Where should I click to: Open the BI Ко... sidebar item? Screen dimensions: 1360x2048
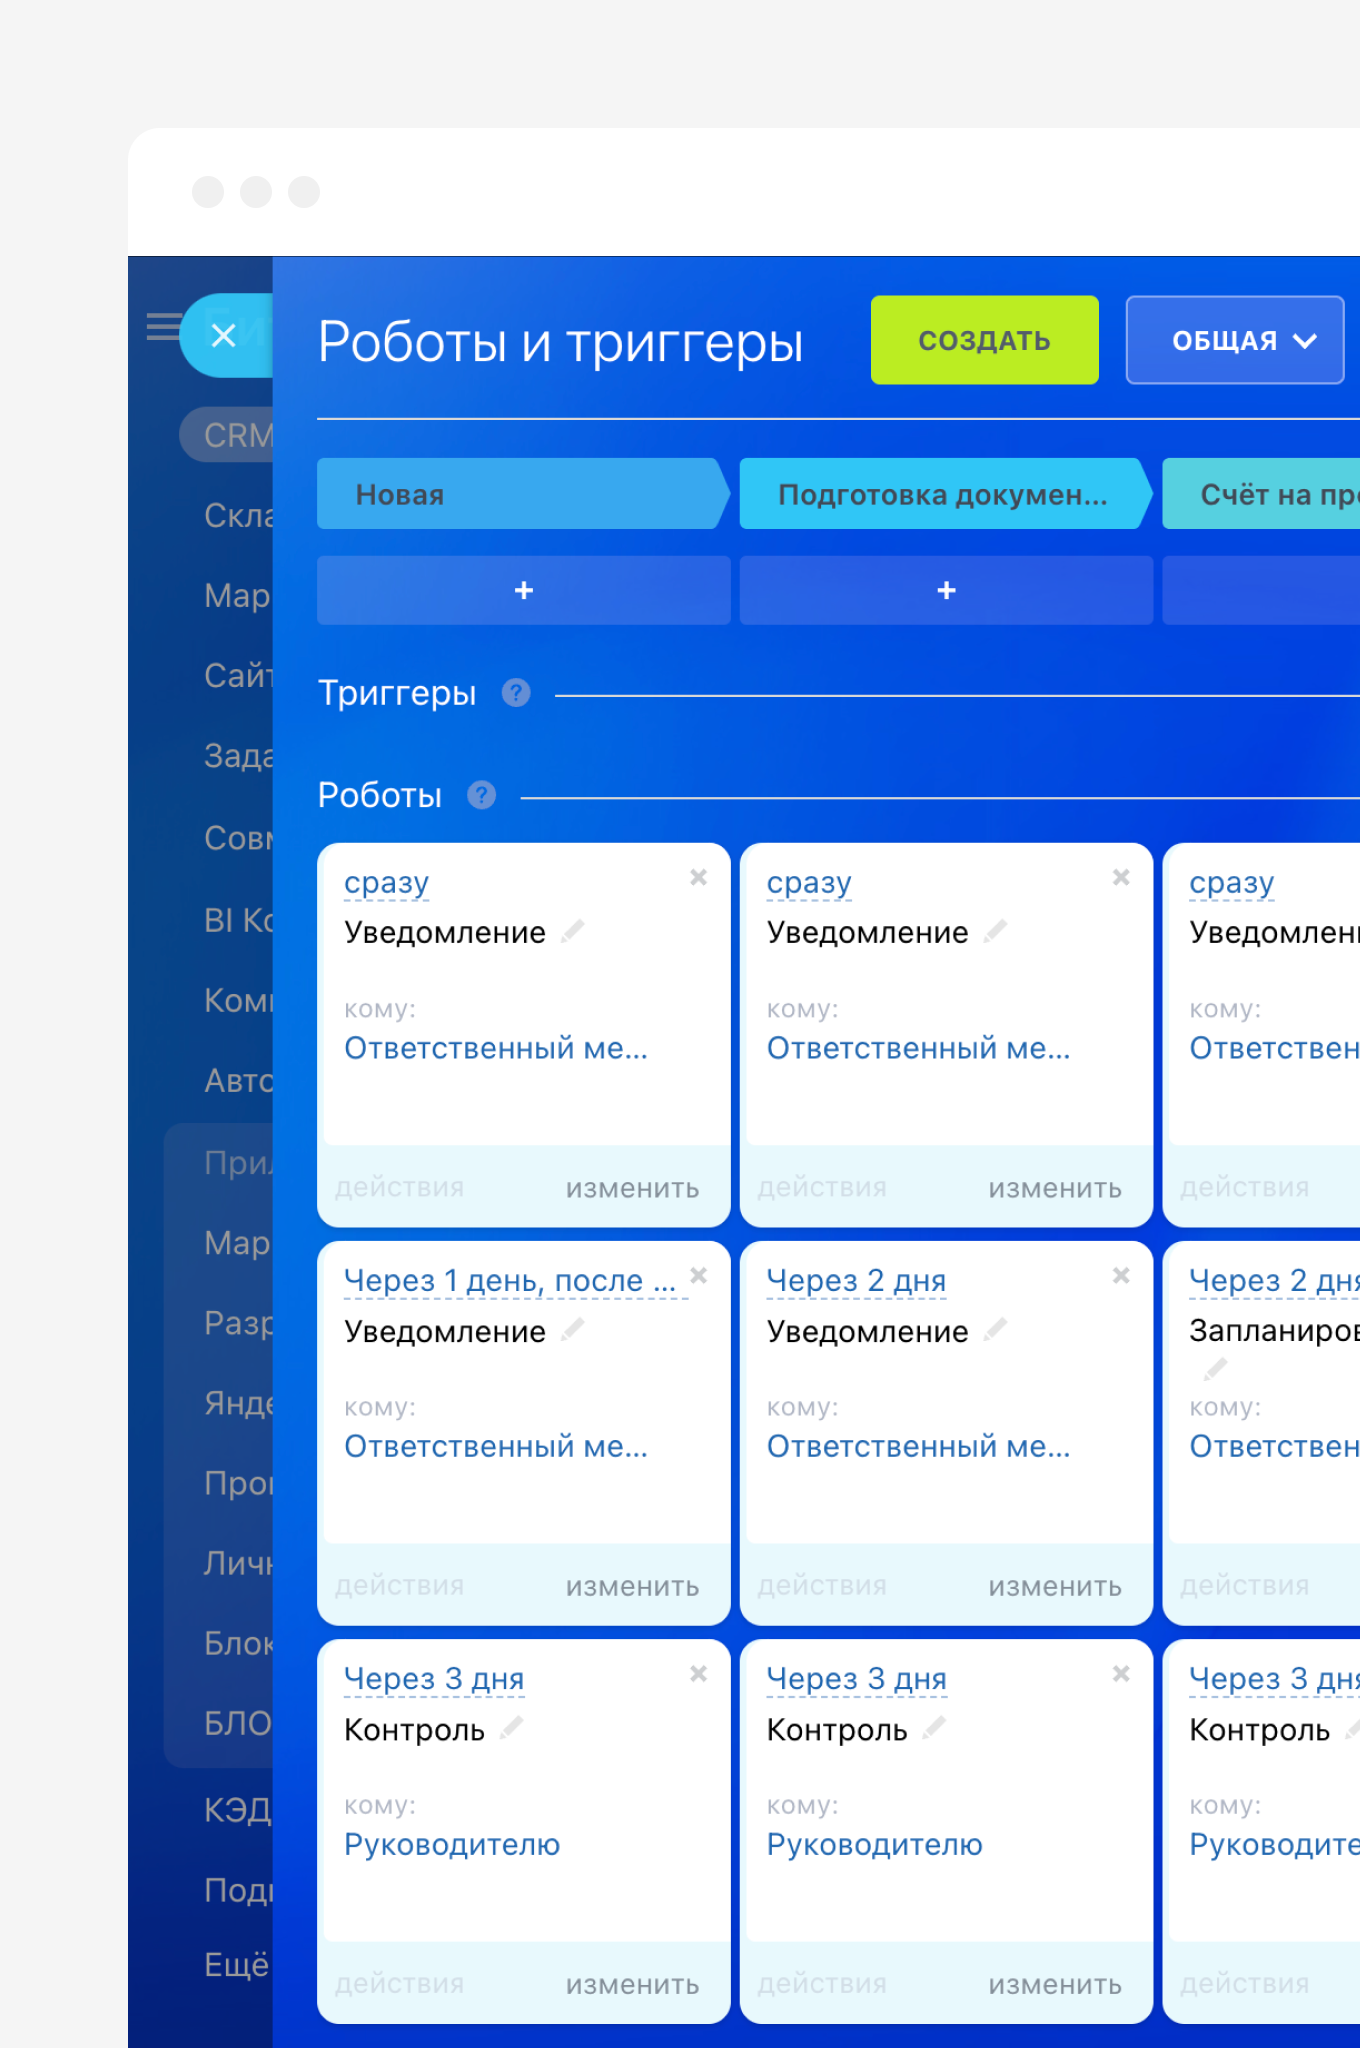237,919
